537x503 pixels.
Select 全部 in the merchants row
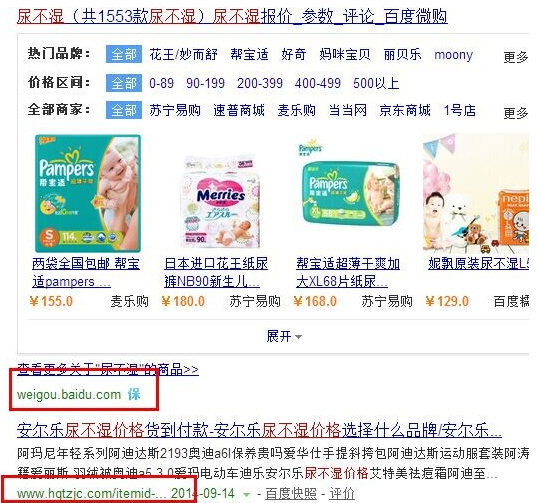click(x=124, y=110)
